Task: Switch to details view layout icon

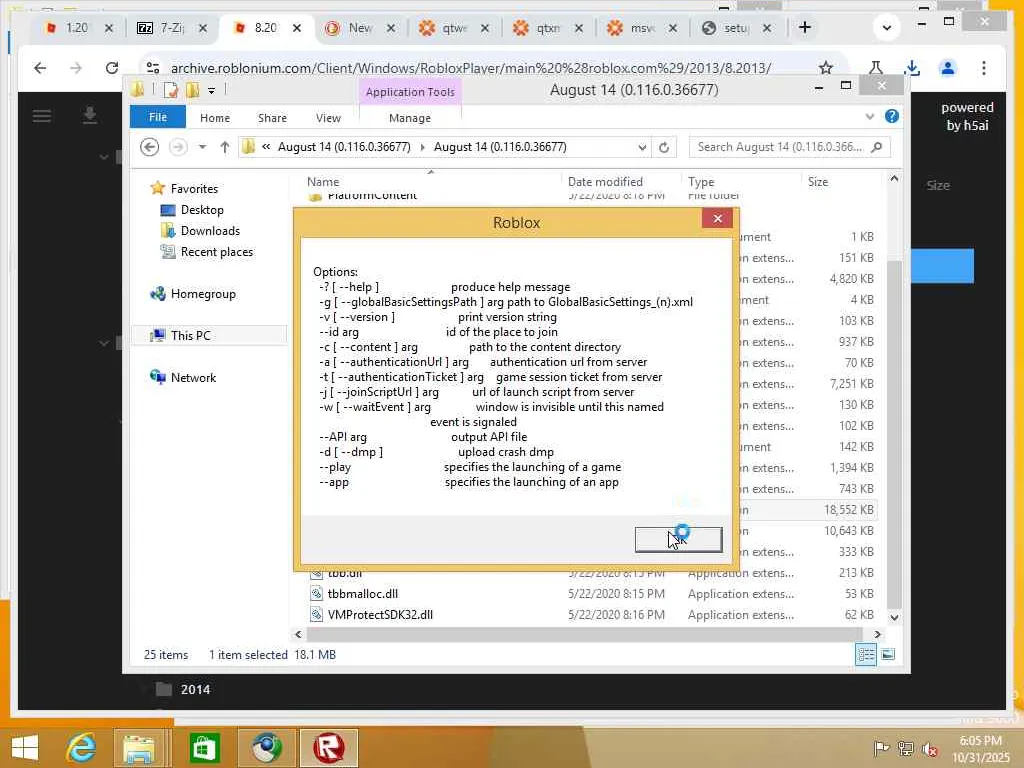Action: click(x=866, y=654)
